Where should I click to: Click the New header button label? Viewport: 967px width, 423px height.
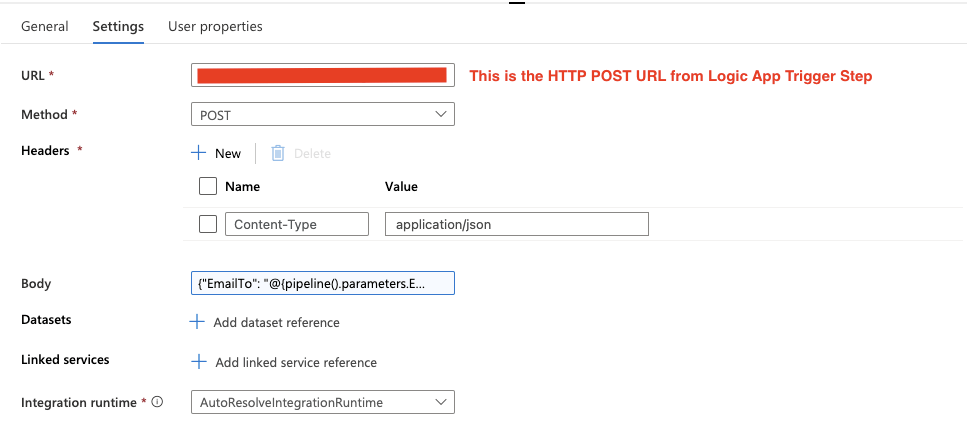click(228, 153)
